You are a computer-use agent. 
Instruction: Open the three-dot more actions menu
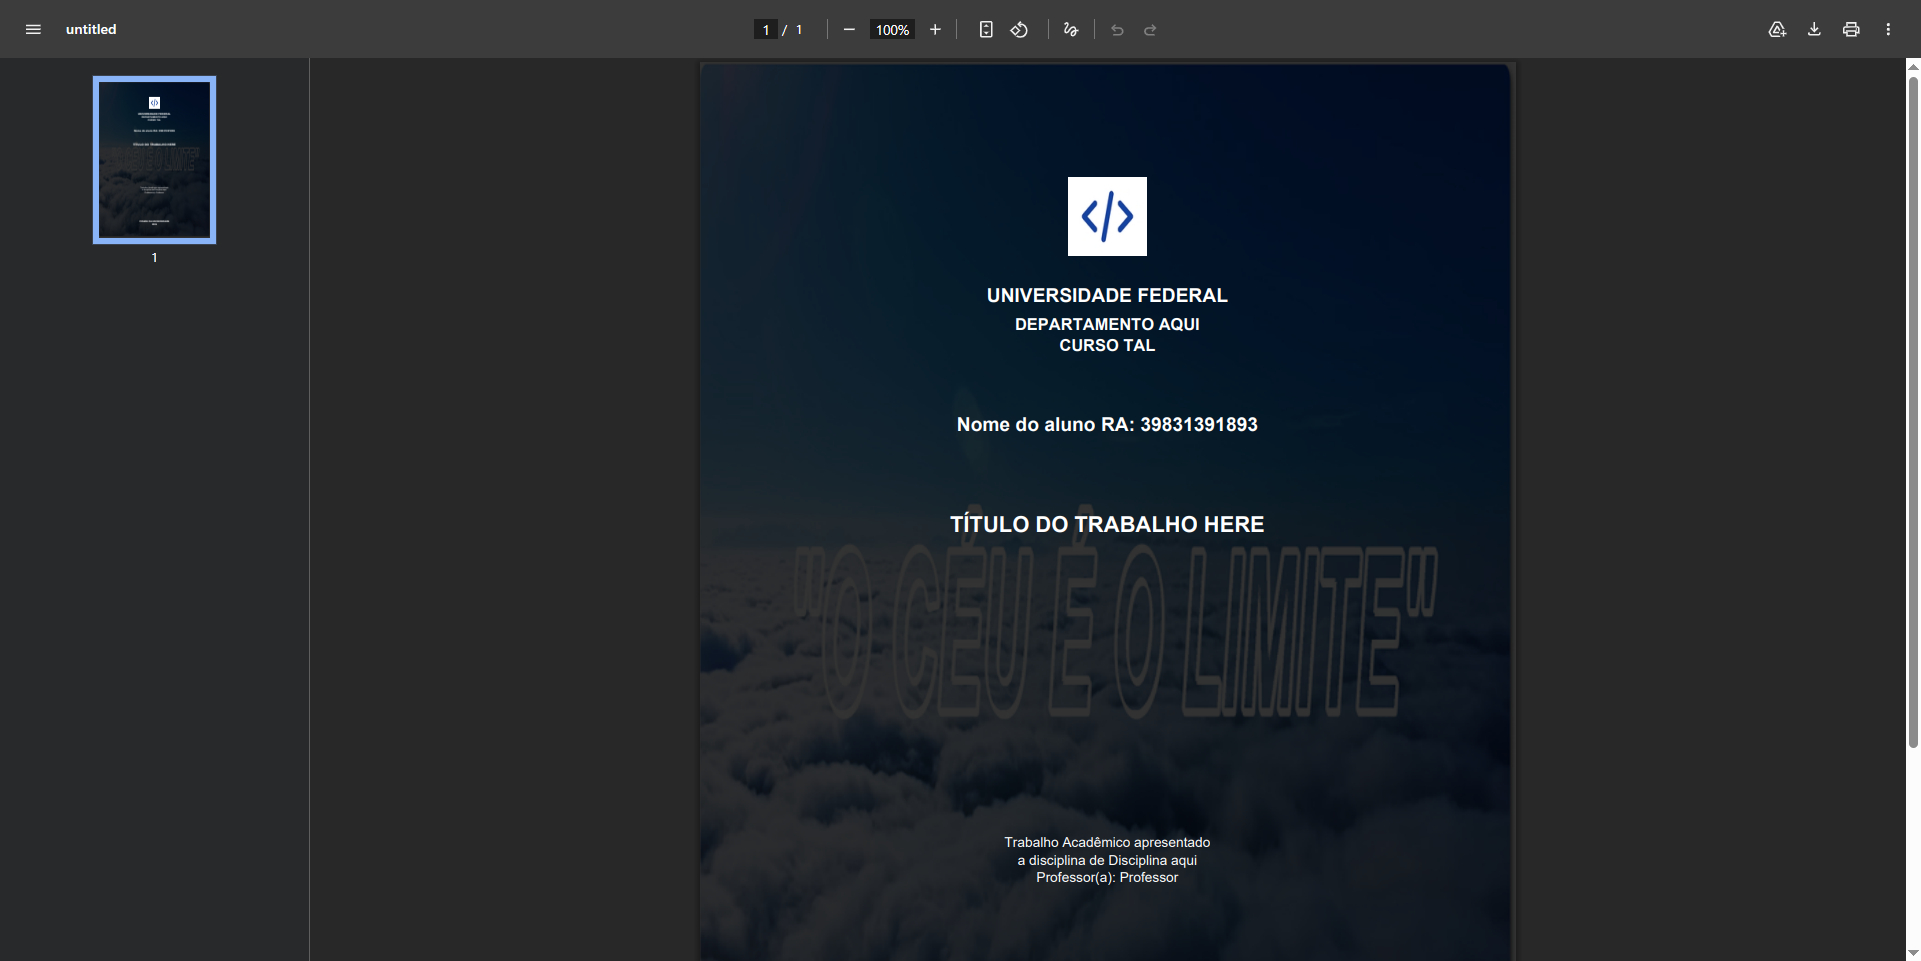click(1888, 30)
